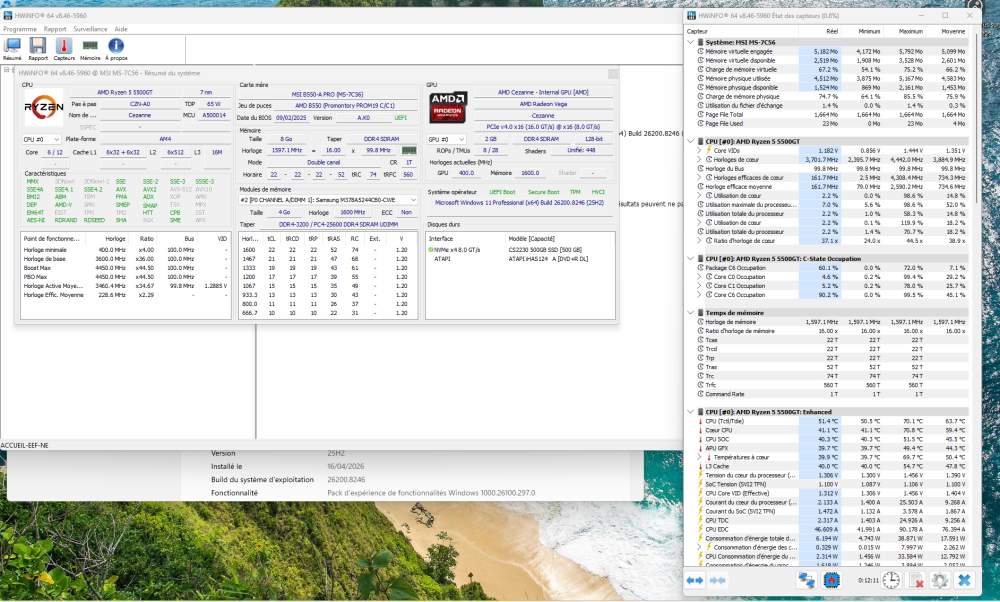This screenshot has height=602, width=1000.
Task: Collapse the Système: MSI MS-7C56 sensor group
Action: tap(691, 43)
